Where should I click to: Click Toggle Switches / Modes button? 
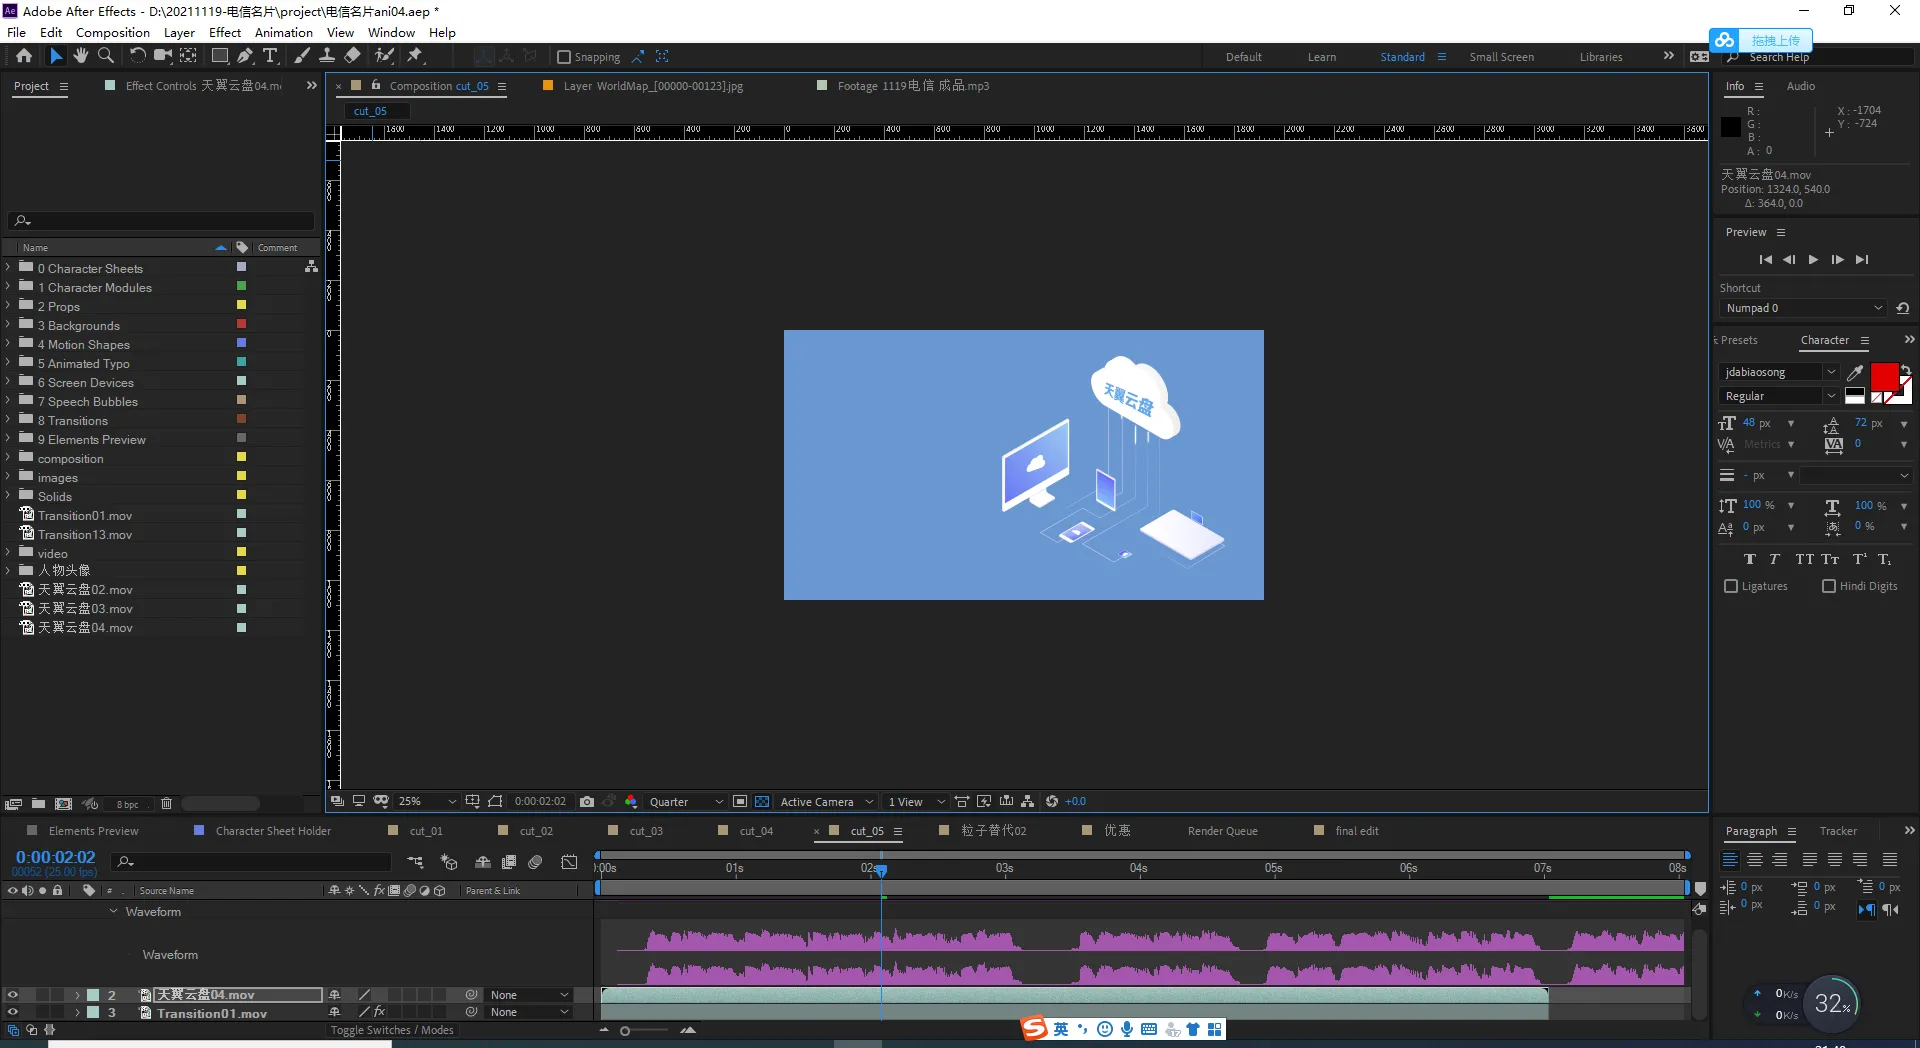point(392,1030)
